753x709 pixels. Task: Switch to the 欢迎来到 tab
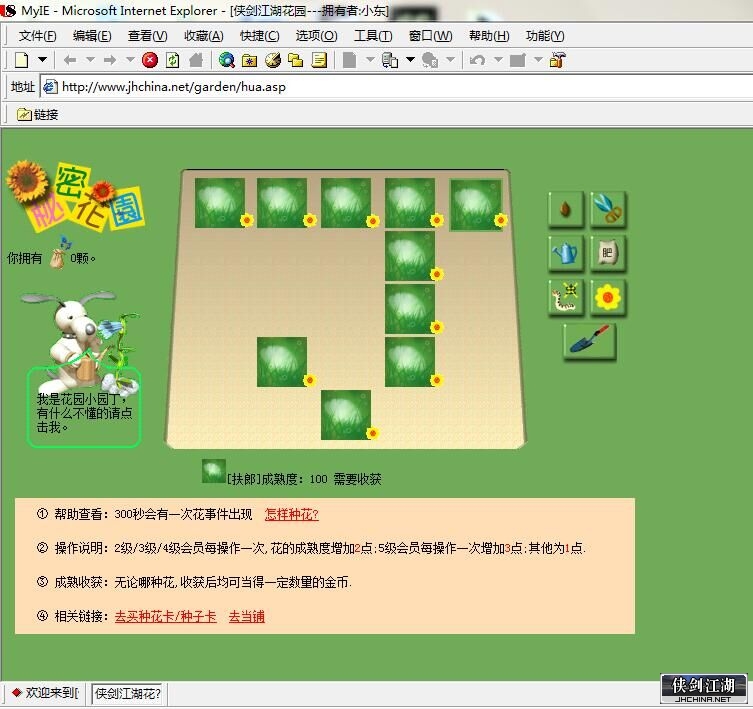click(x=45, y=693)
